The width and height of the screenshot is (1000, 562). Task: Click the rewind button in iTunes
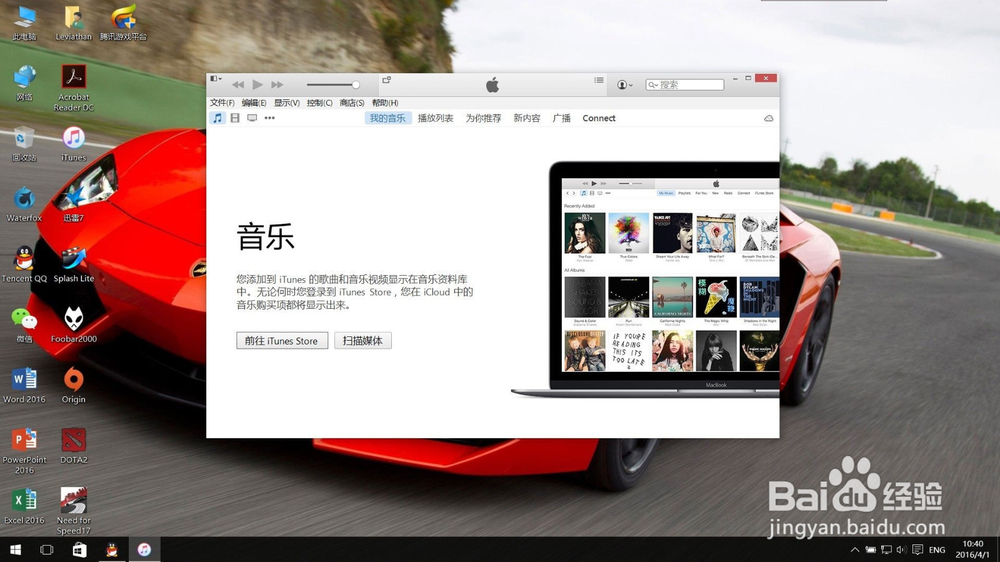click(238, 84)
